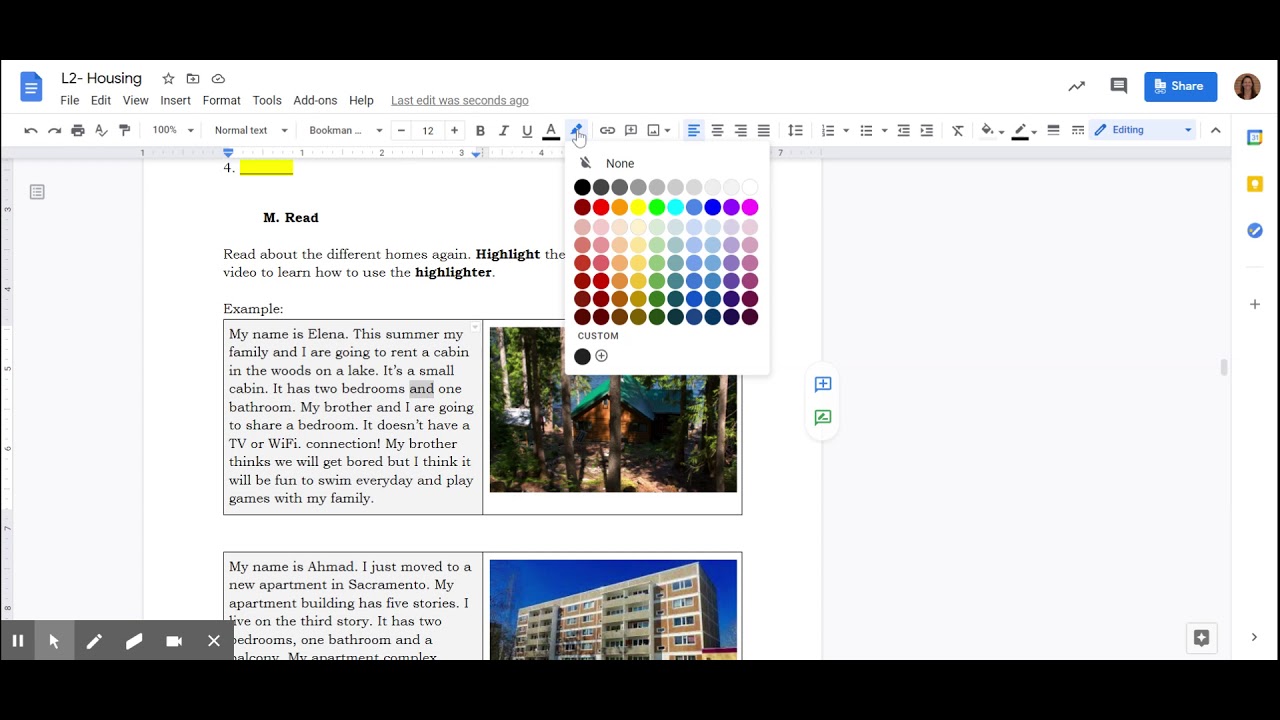Pick the dark gray custom swatch

pos(583,356)
